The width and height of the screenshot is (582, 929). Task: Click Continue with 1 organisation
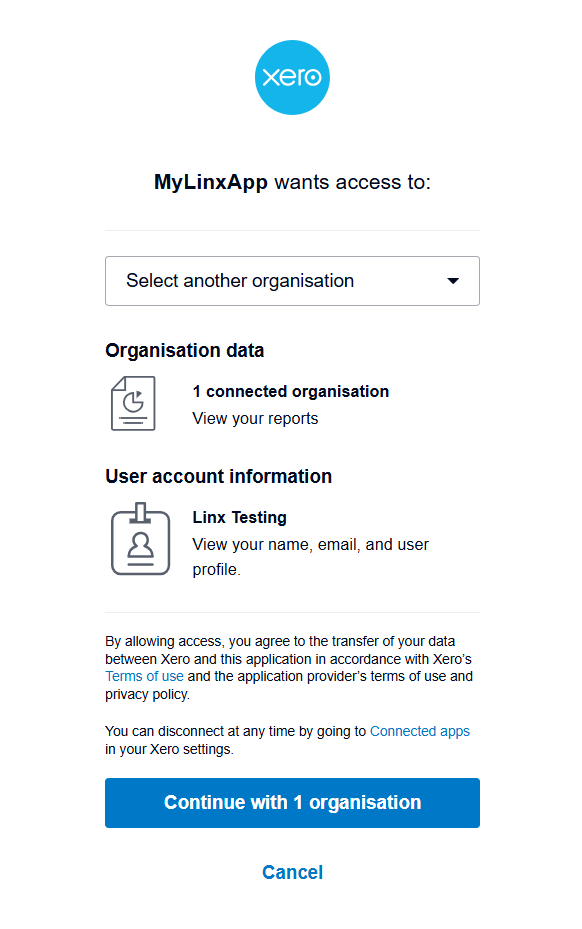point(292,802)
